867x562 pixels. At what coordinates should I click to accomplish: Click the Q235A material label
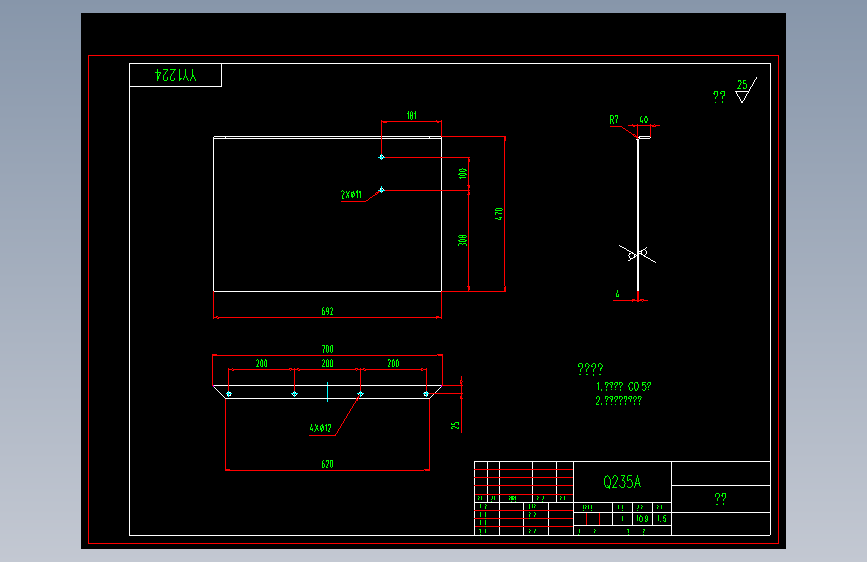click(x=622, y=482)
